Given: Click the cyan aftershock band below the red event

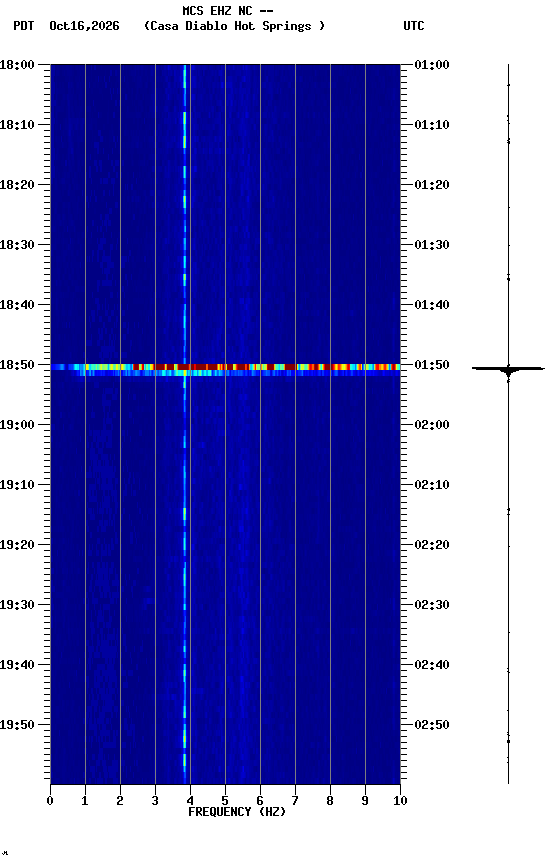Looking at the screenshot, I should point(225,373).
